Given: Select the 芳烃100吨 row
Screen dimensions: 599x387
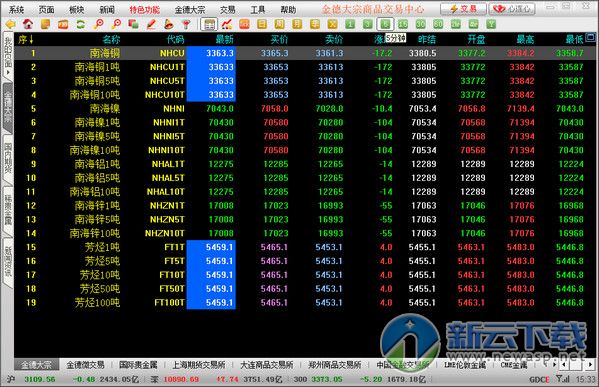Looking at the screenshot, I should pos(305,303).
